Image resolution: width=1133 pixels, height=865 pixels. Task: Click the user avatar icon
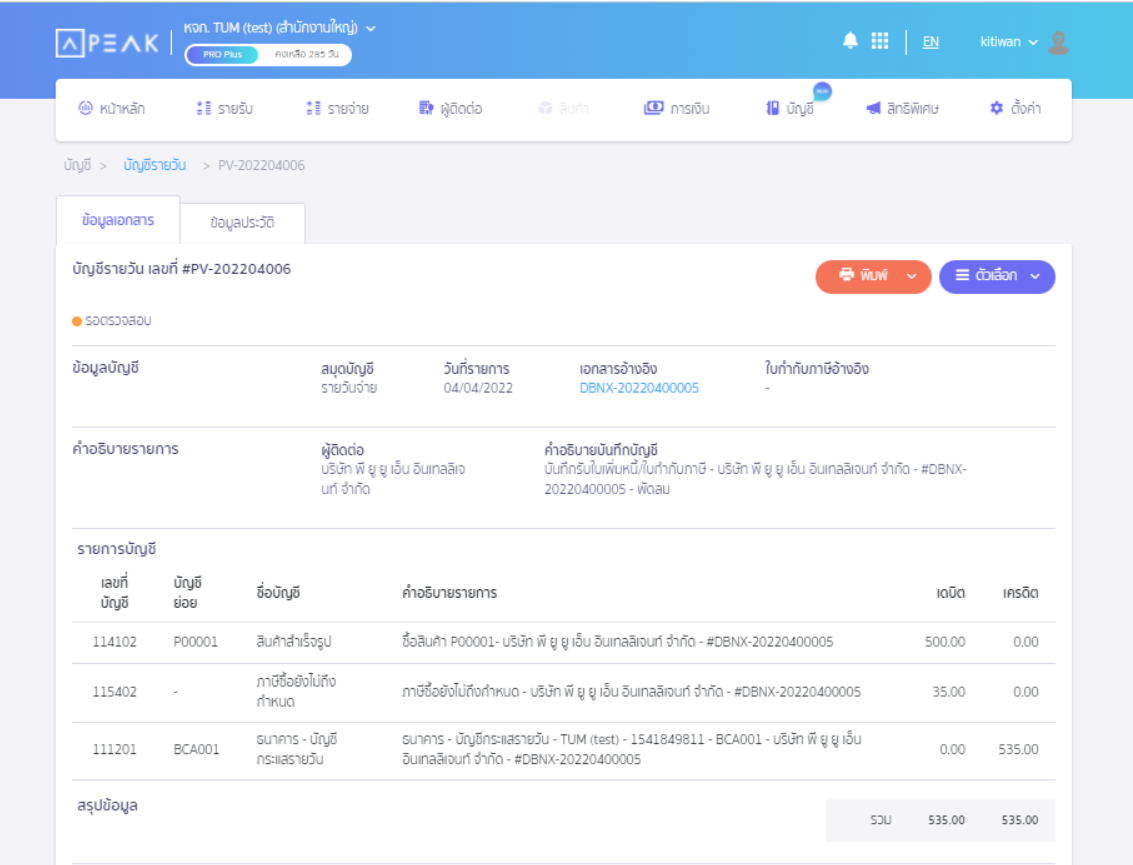click(1059, 43)
